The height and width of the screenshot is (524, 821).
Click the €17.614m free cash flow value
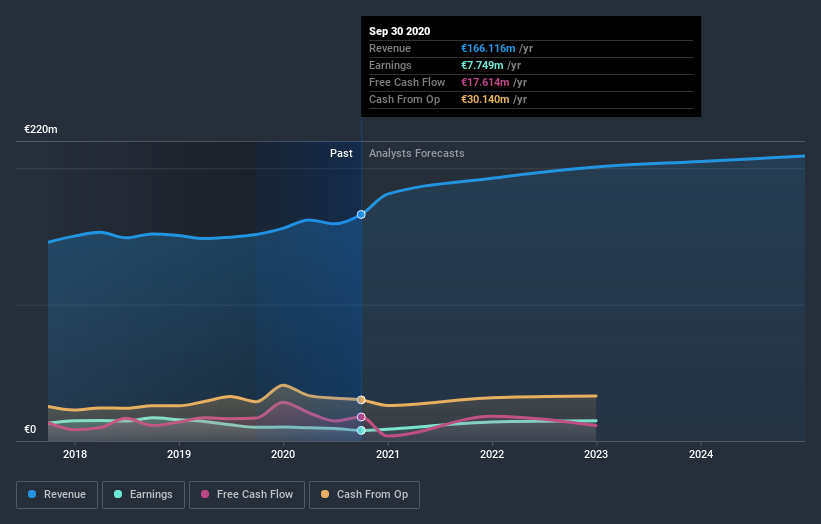tap(485, 82)
